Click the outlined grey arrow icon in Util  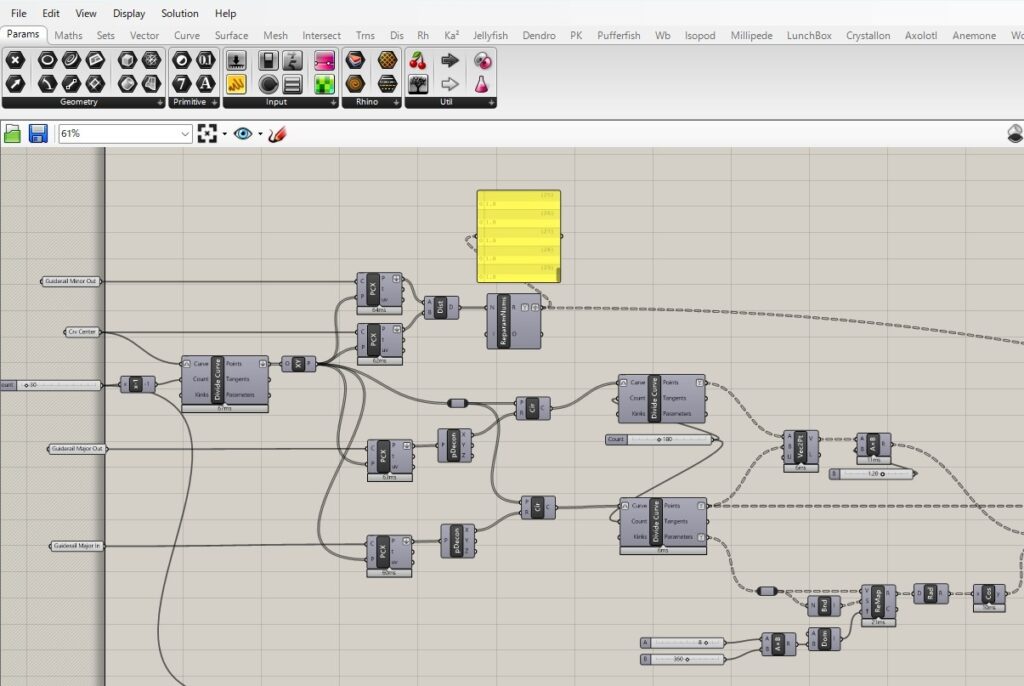pyautogui.click(x=450, y=84)
